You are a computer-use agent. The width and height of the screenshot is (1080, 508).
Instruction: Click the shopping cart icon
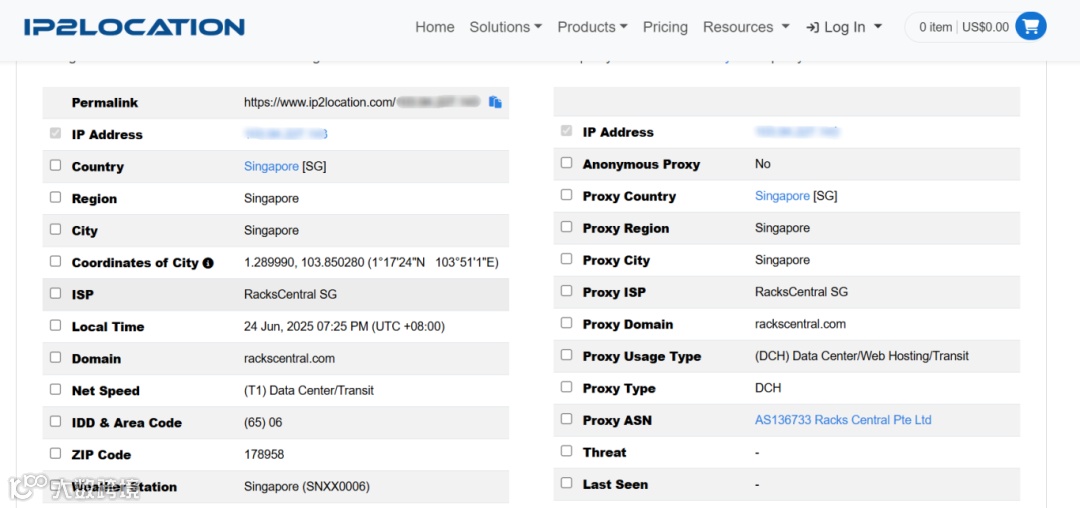[x=1030, y=27]
